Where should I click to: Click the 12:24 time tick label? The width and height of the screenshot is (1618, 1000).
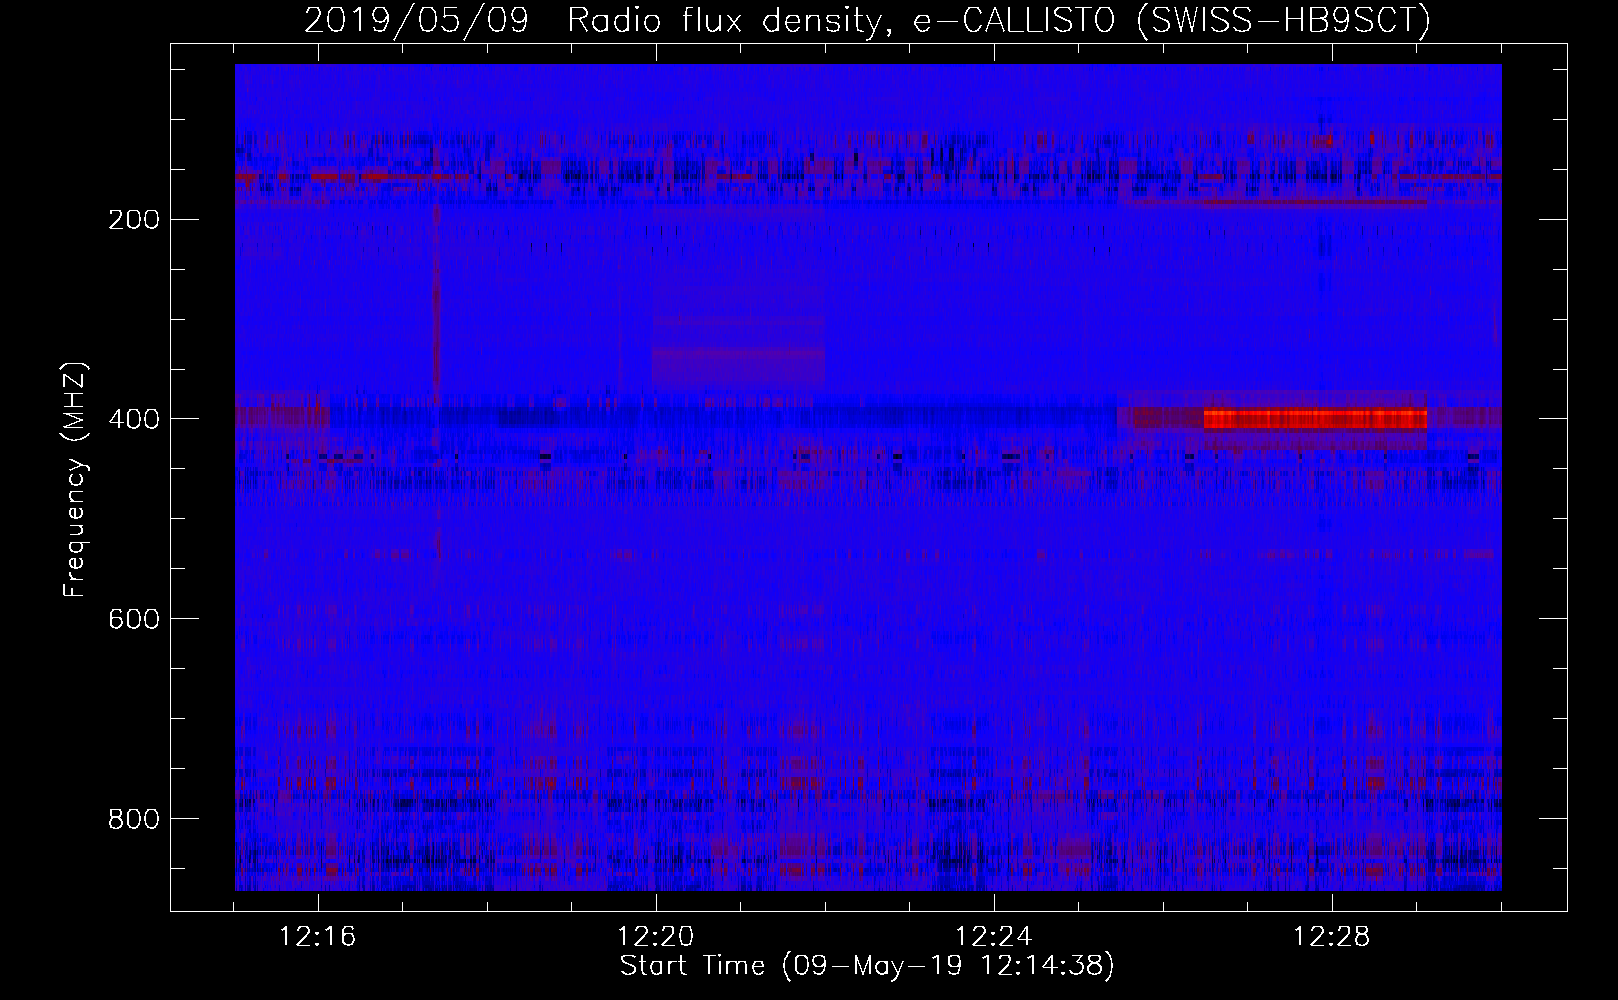pos(994,937)
